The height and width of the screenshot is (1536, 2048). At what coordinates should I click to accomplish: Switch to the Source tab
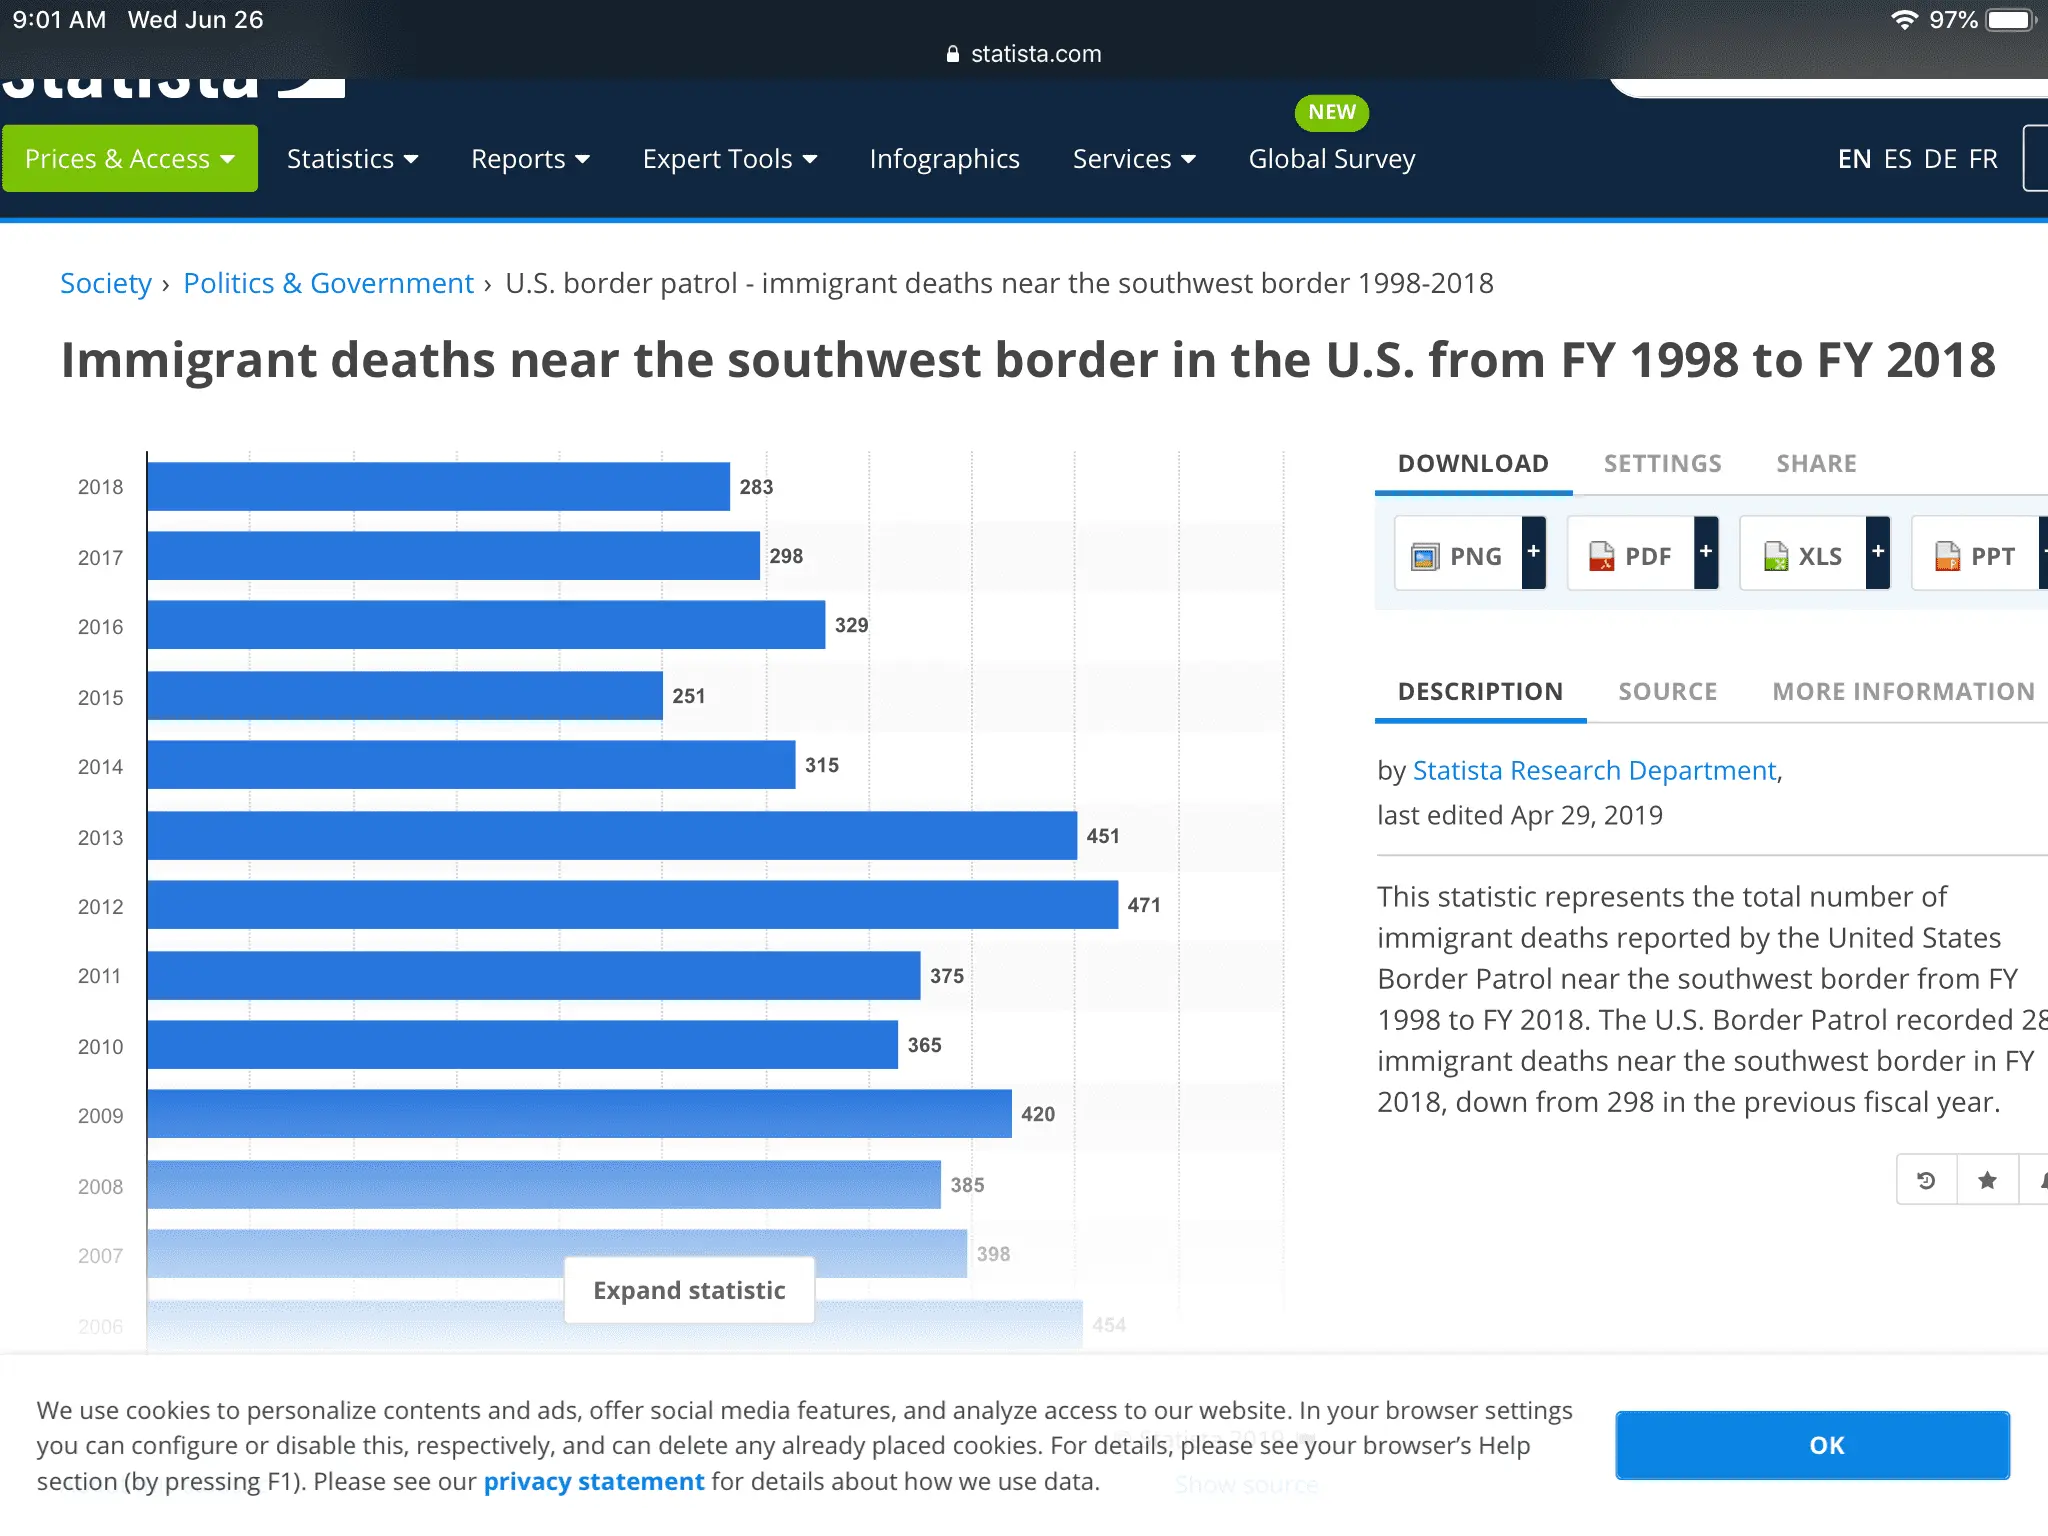1667,692
